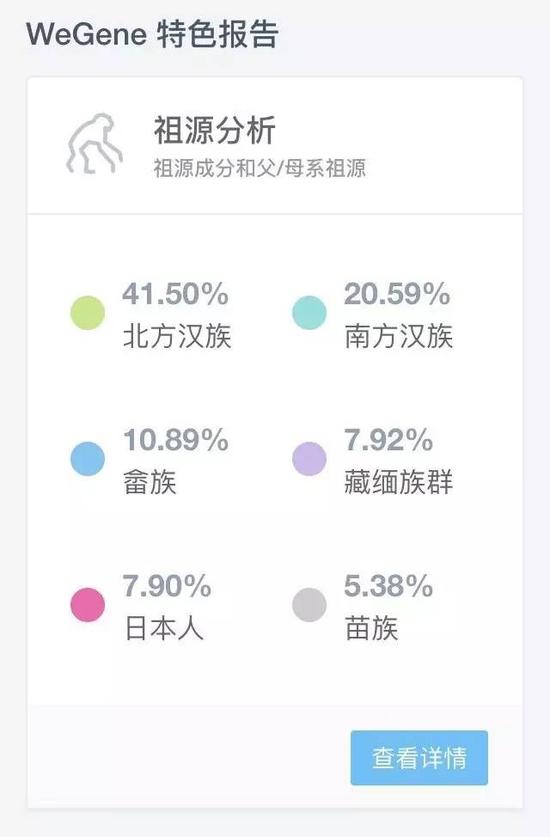This screenshot has width=550, height=837.
Task: Click the 7.92% percentage value
Action: pyautogui.click(x=389, y=440)
